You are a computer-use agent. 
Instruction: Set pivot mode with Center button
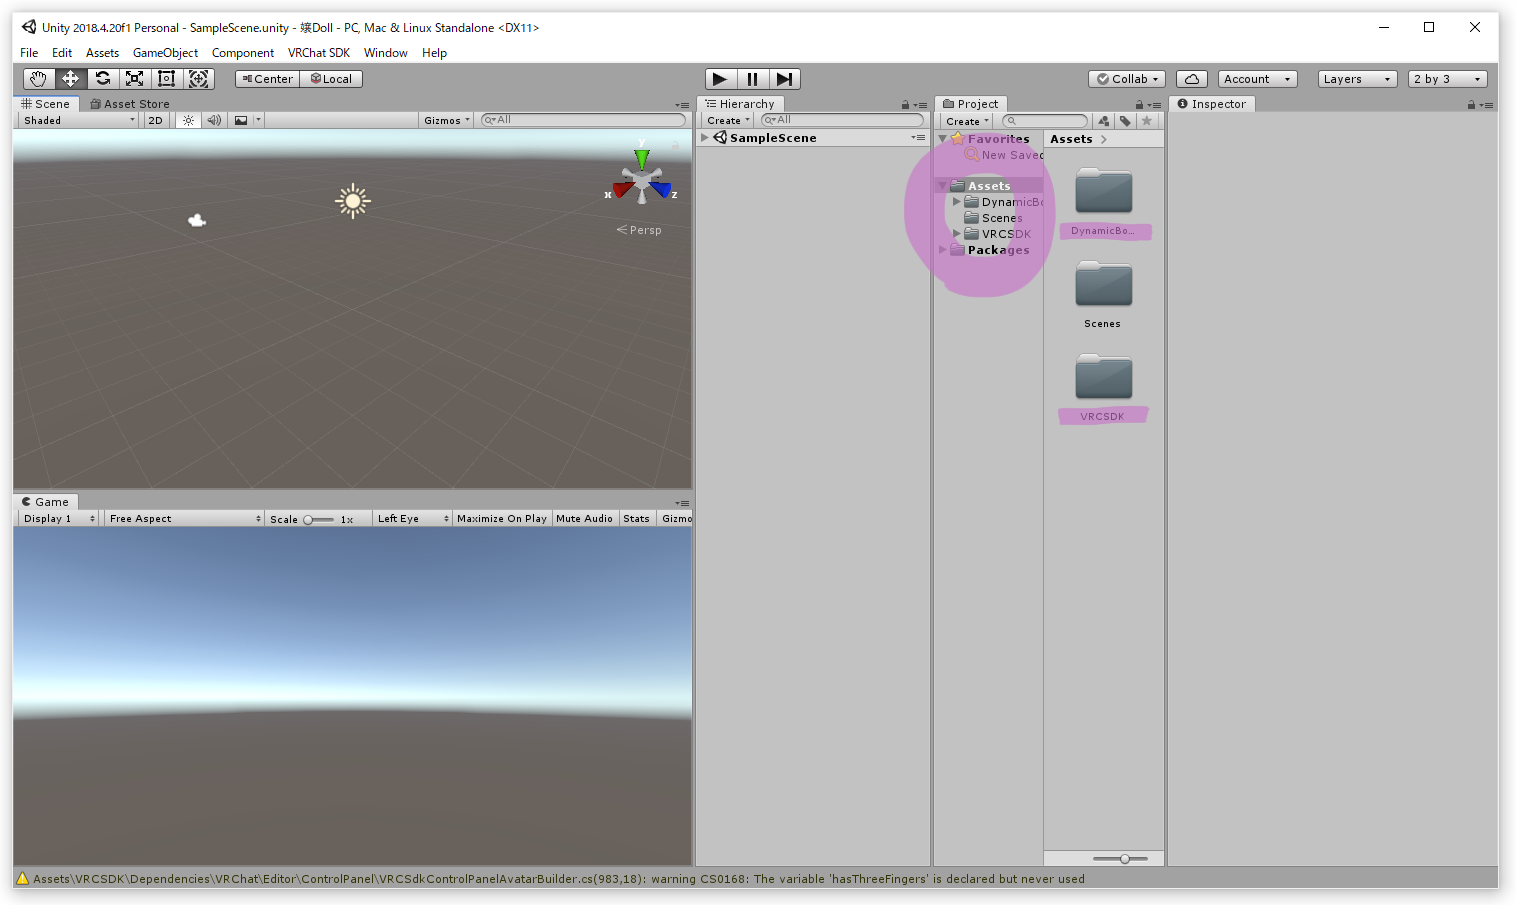pos(267,79)
